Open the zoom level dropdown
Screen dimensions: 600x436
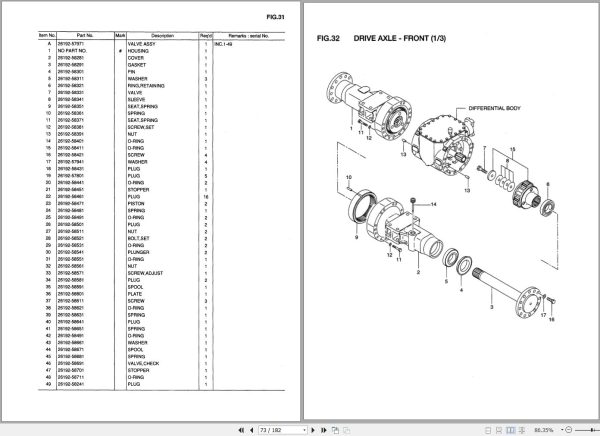562,430
